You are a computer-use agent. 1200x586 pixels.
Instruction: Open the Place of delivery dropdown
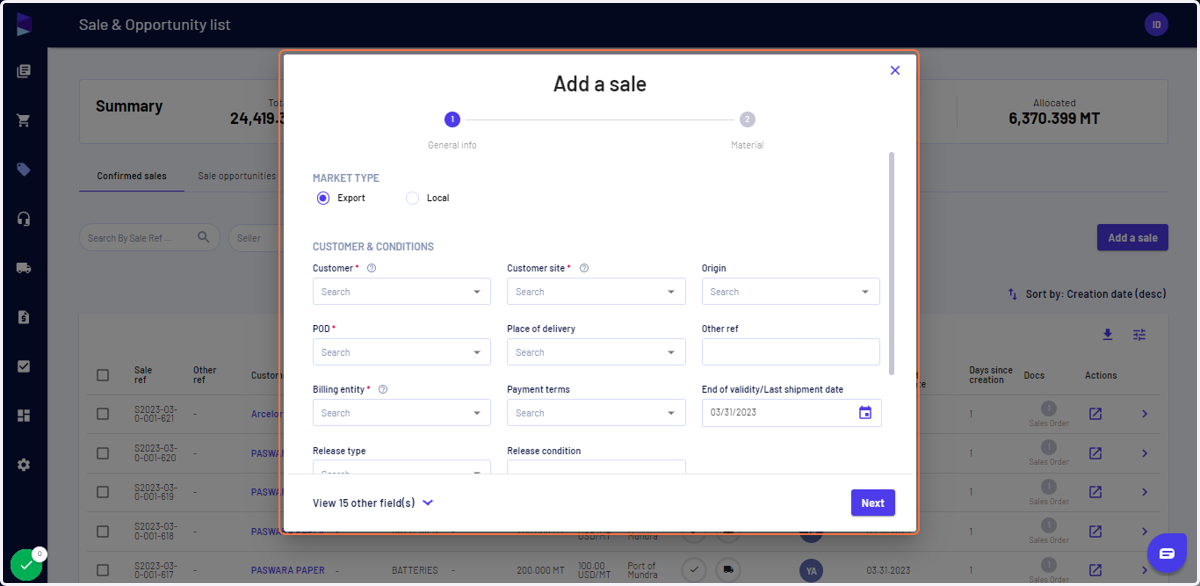(596, 352)
